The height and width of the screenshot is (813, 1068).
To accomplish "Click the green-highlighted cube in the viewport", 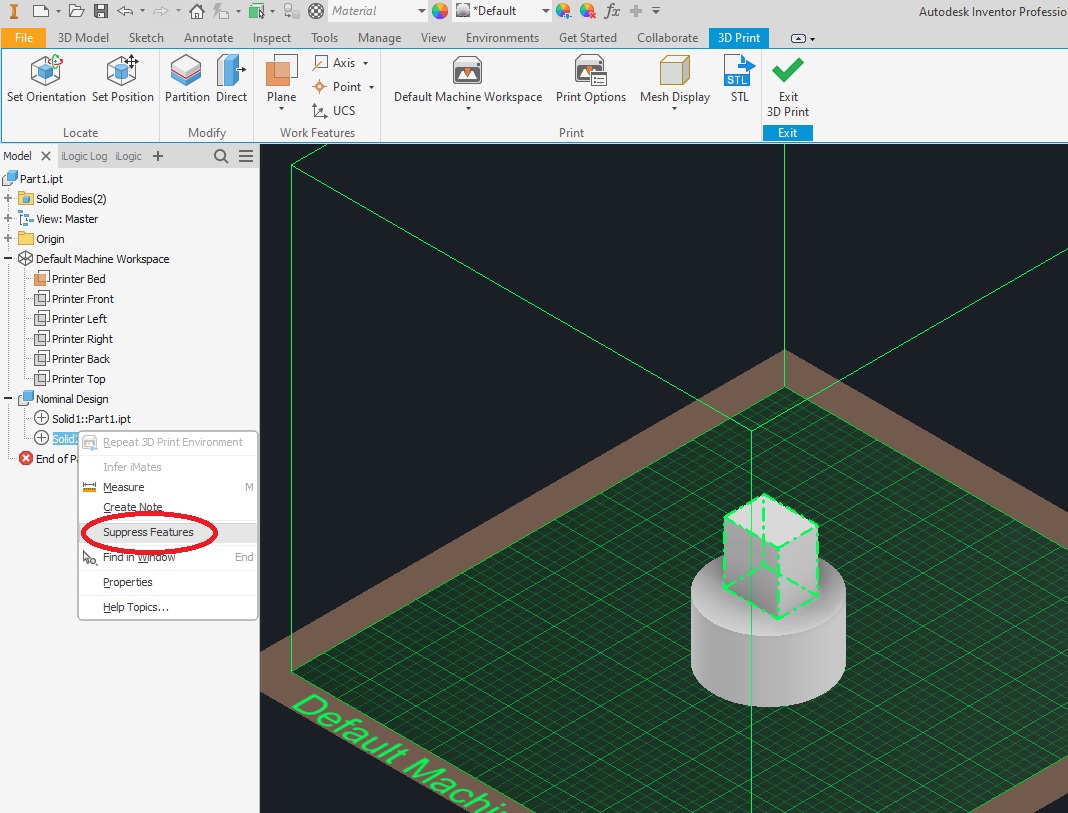I will pyautogui.click(x=770, y=555).
